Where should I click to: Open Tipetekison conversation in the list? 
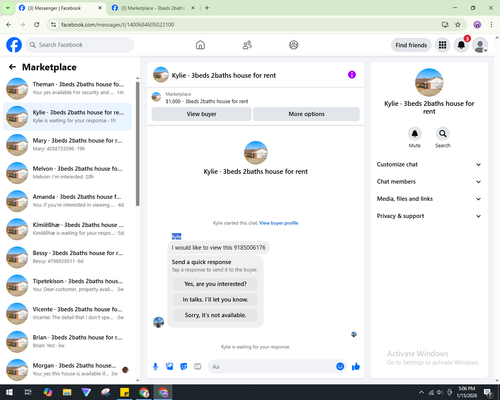[x=67, y=285]
